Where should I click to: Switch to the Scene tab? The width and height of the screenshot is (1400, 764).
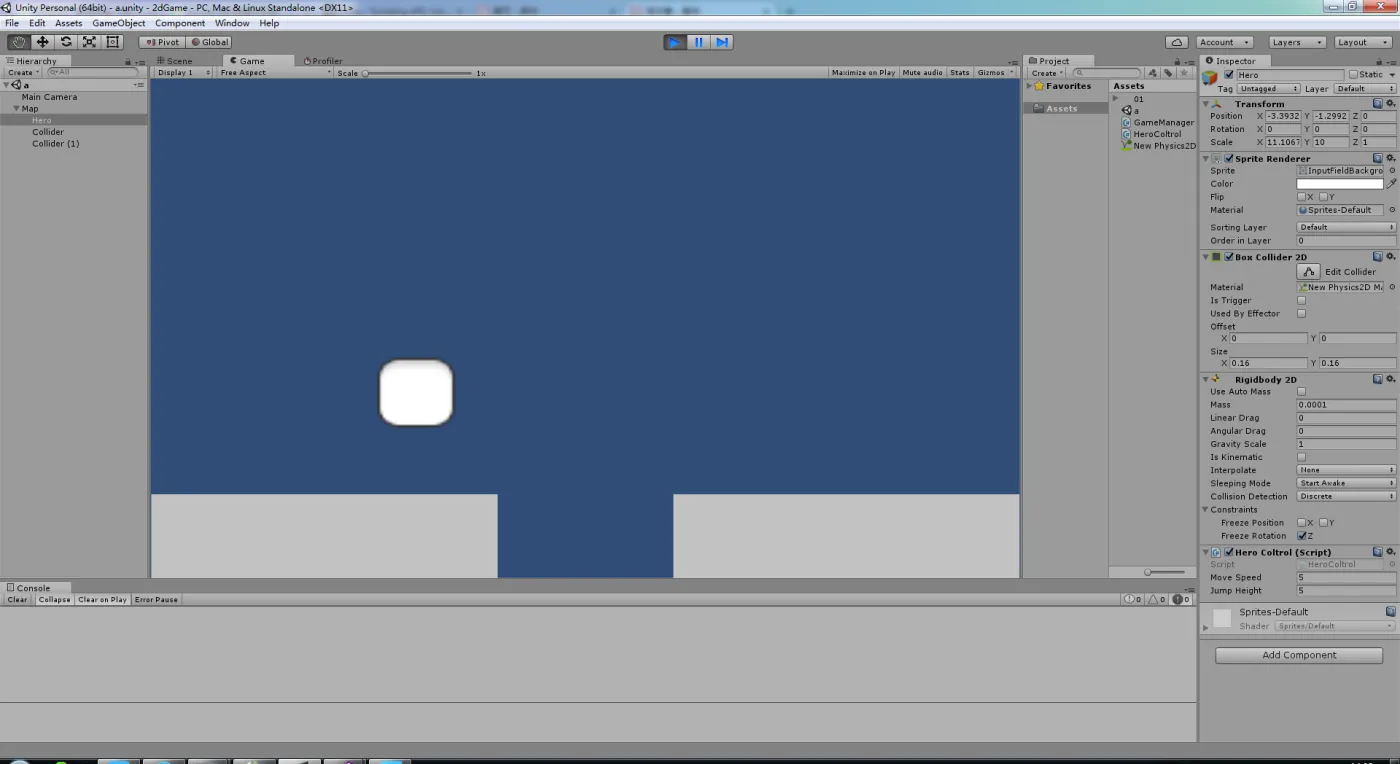(x=175, y=61)
